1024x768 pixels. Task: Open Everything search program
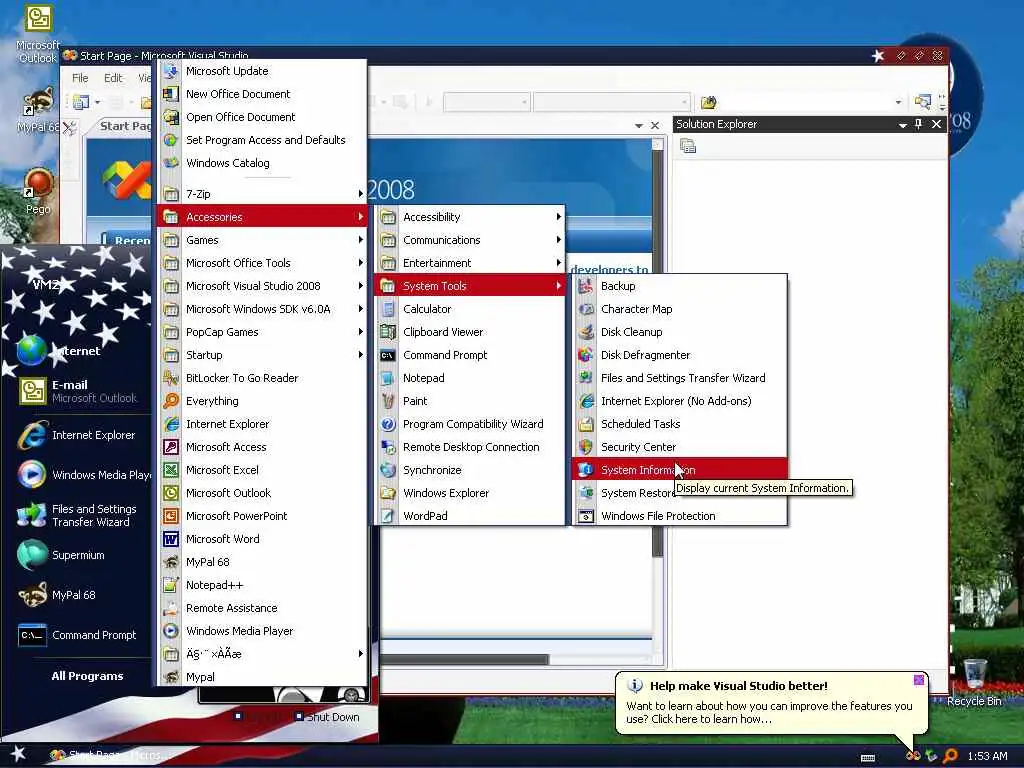click(x=261, y=401)
